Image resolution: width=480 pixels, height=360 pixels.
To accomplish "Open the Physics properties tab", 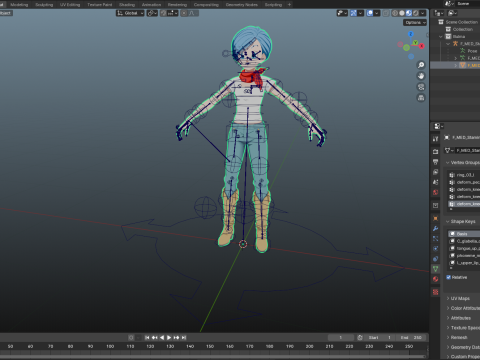I will point(435,249).
